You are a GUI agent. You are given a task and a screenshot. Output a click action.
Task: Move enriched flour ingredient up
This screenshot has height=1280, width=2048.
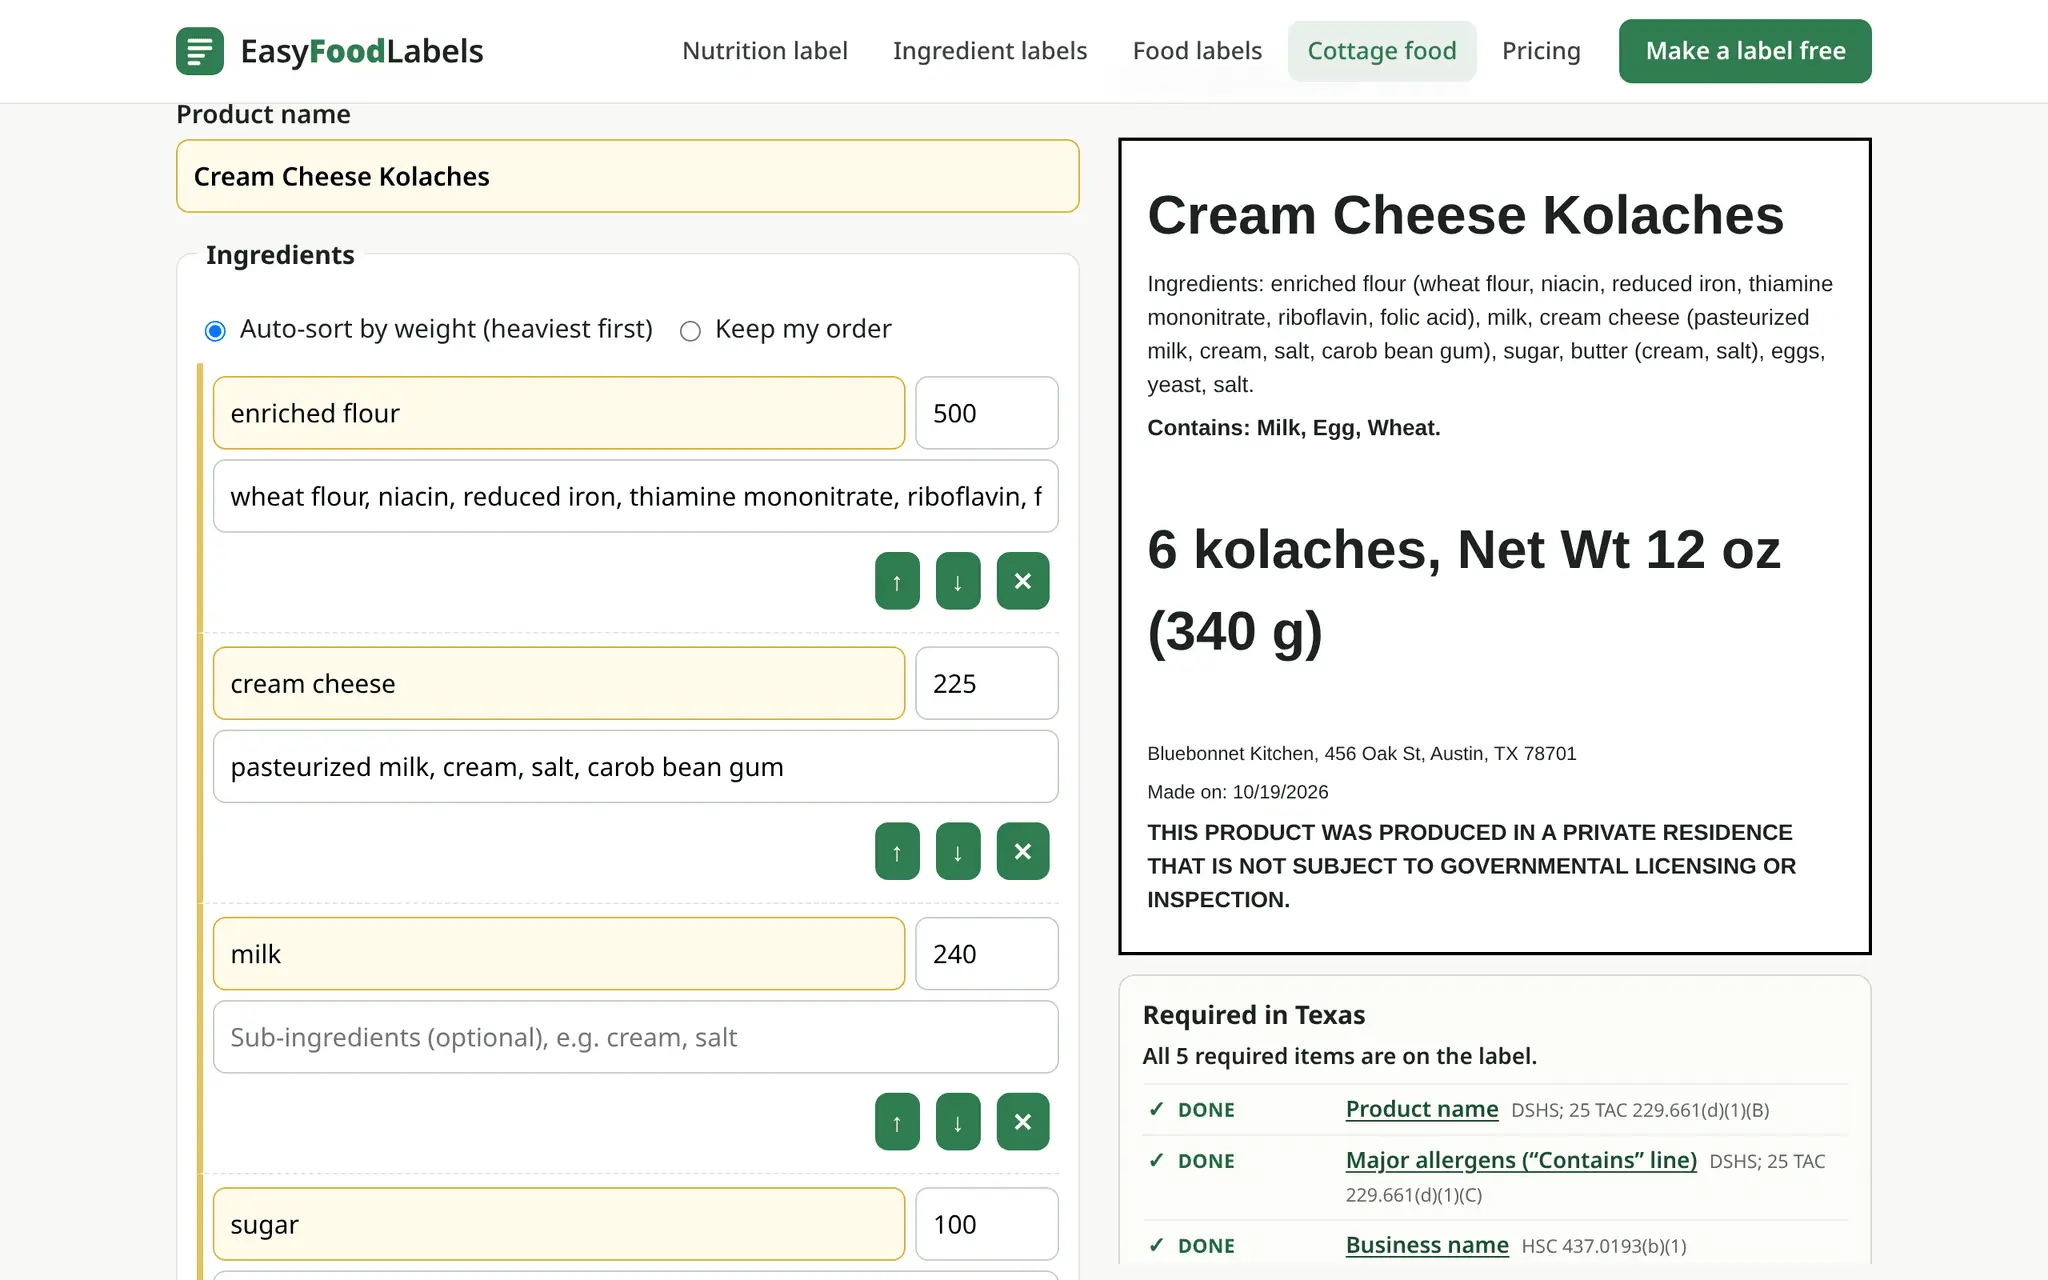click(897, 581)
